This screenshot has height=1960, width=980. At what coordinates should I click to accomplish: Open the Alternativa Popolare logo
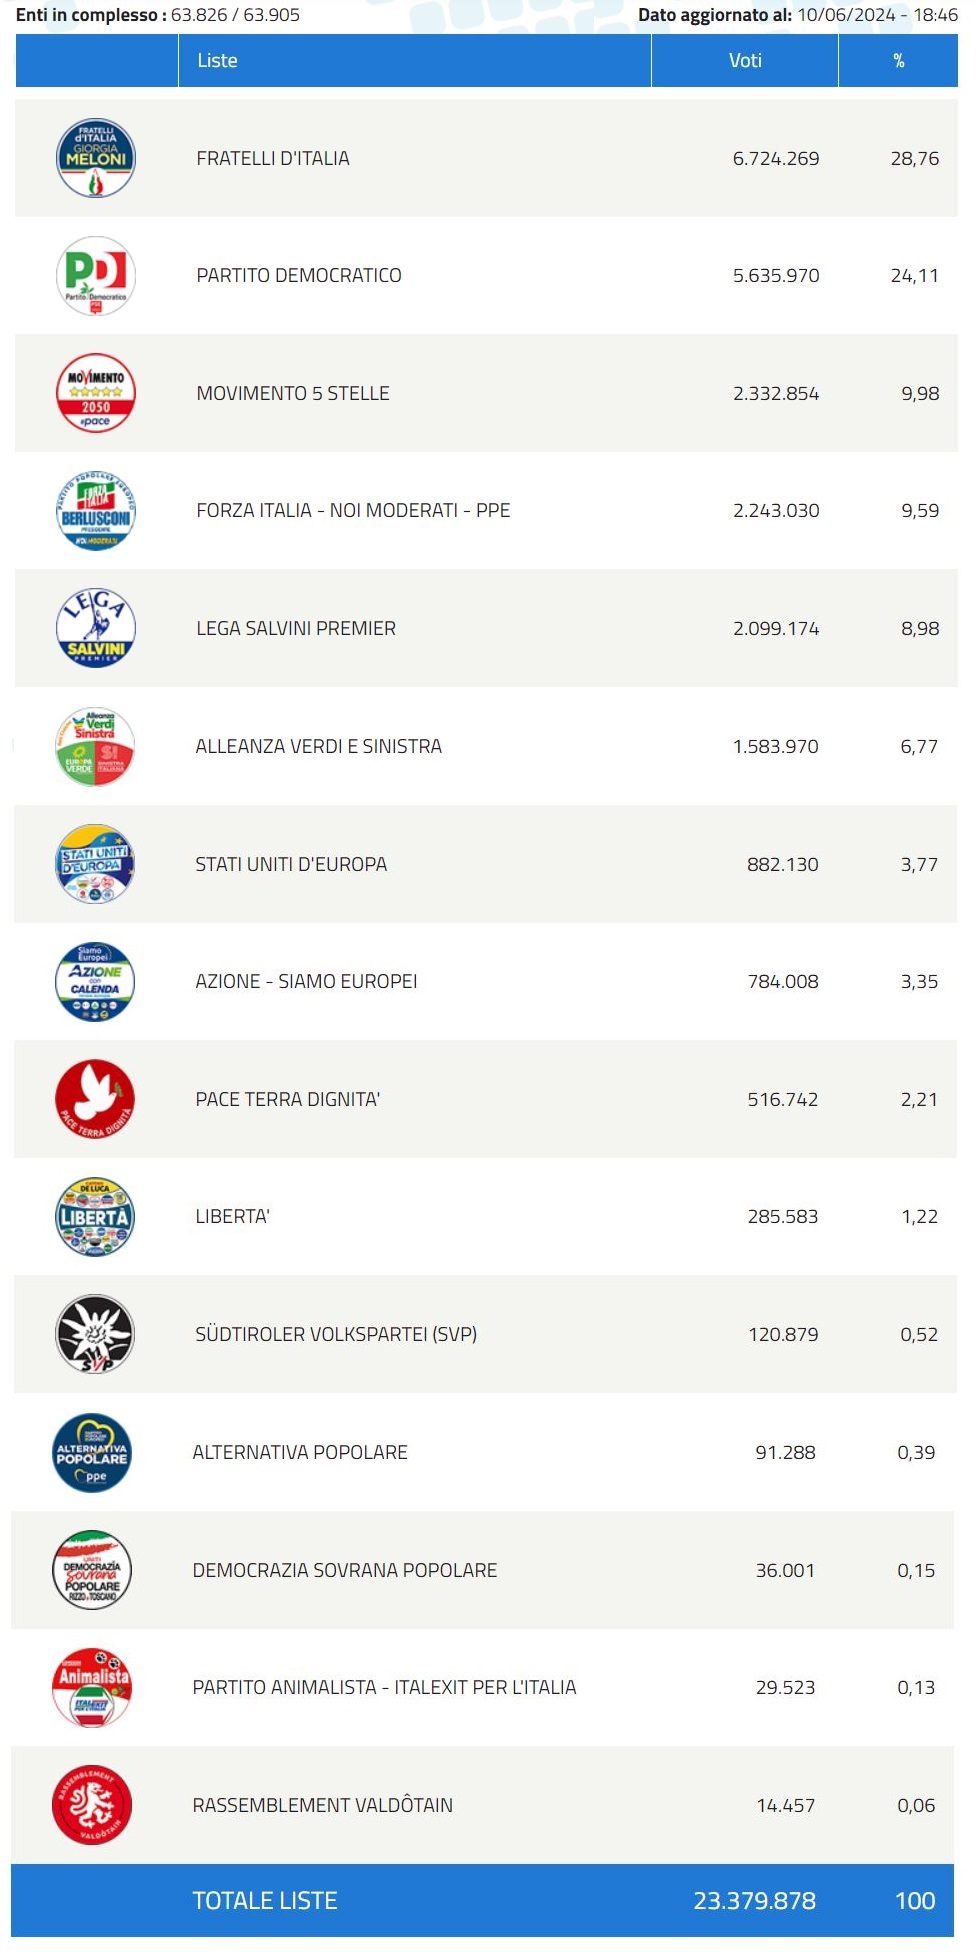[92, 1452]
